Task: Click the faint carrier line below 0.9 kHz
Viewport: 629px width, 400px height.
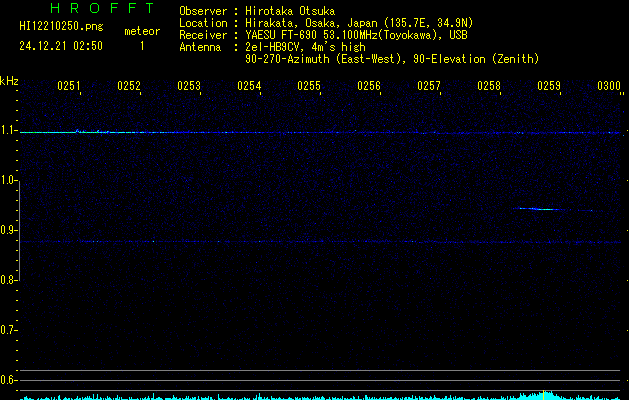Action: tap(320, 242)
